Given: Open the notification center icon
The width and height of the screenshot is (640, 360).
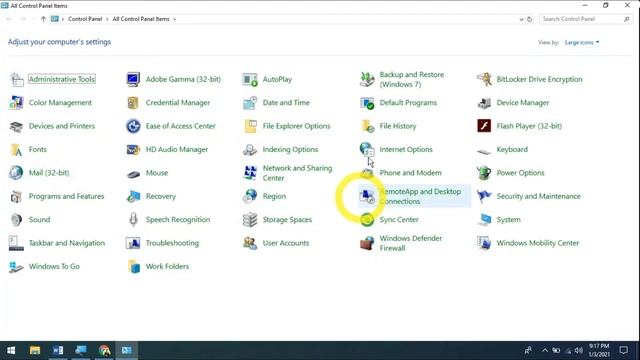Looking at the screenshot, I should pos(623,350).
